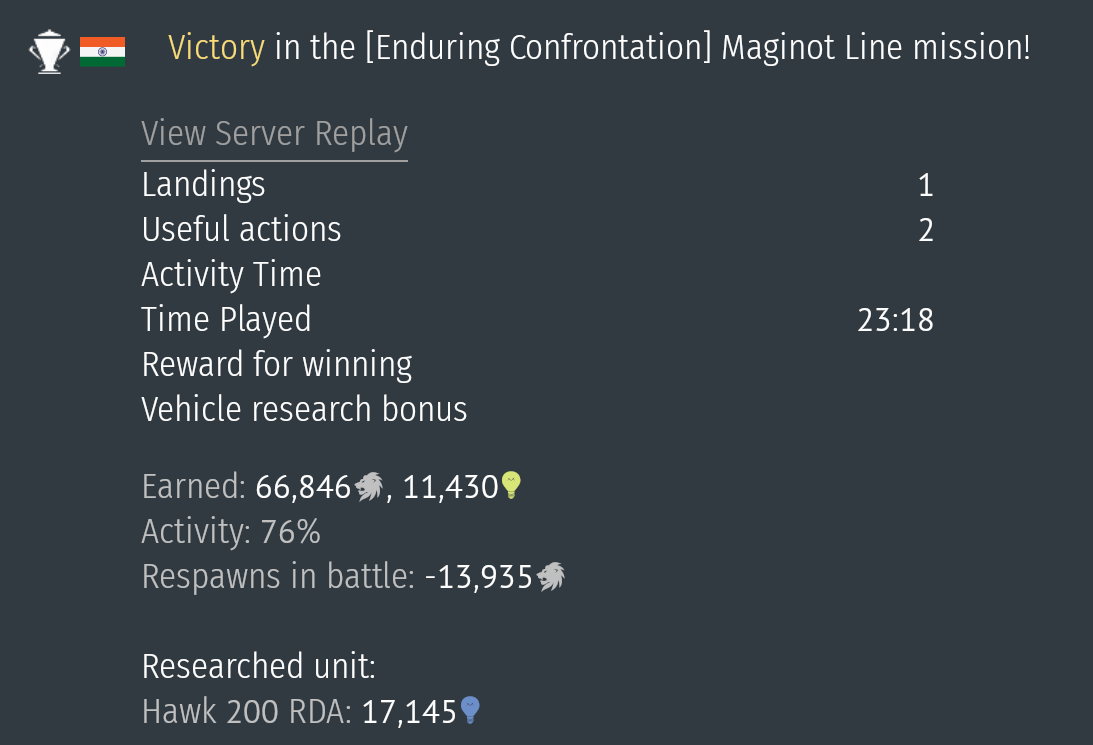Click the Vehicle research bonus row
Image resolution: width=1093 pixels, height=745 pixels.
(304, 410)
